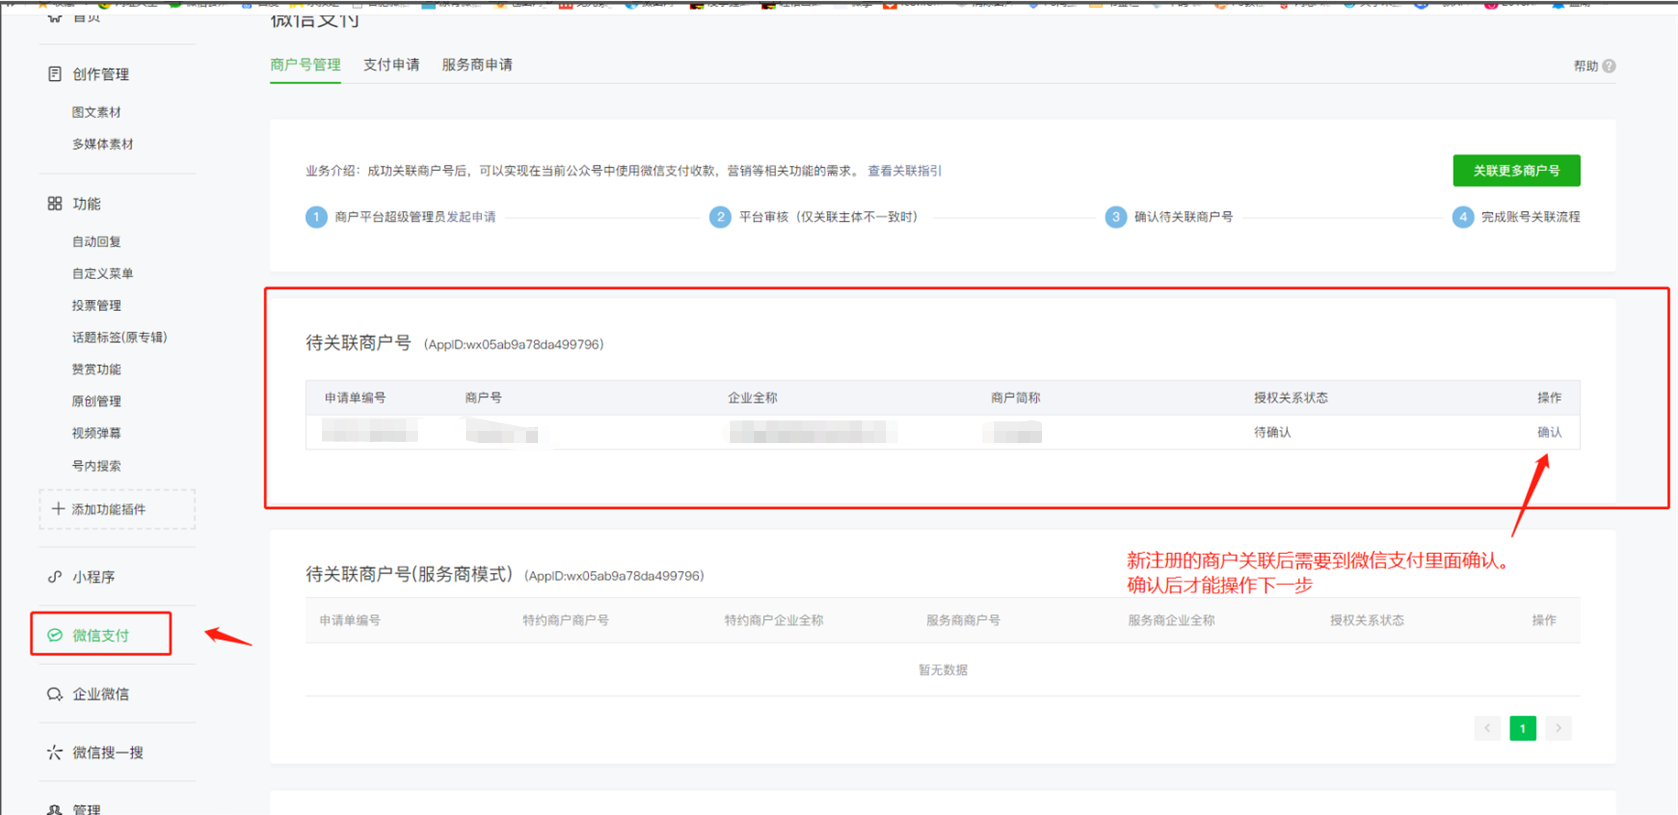Screen dimensions: 1678x815
Task: Open 号内搜索 in the sidebar
Action: point(96,465)
